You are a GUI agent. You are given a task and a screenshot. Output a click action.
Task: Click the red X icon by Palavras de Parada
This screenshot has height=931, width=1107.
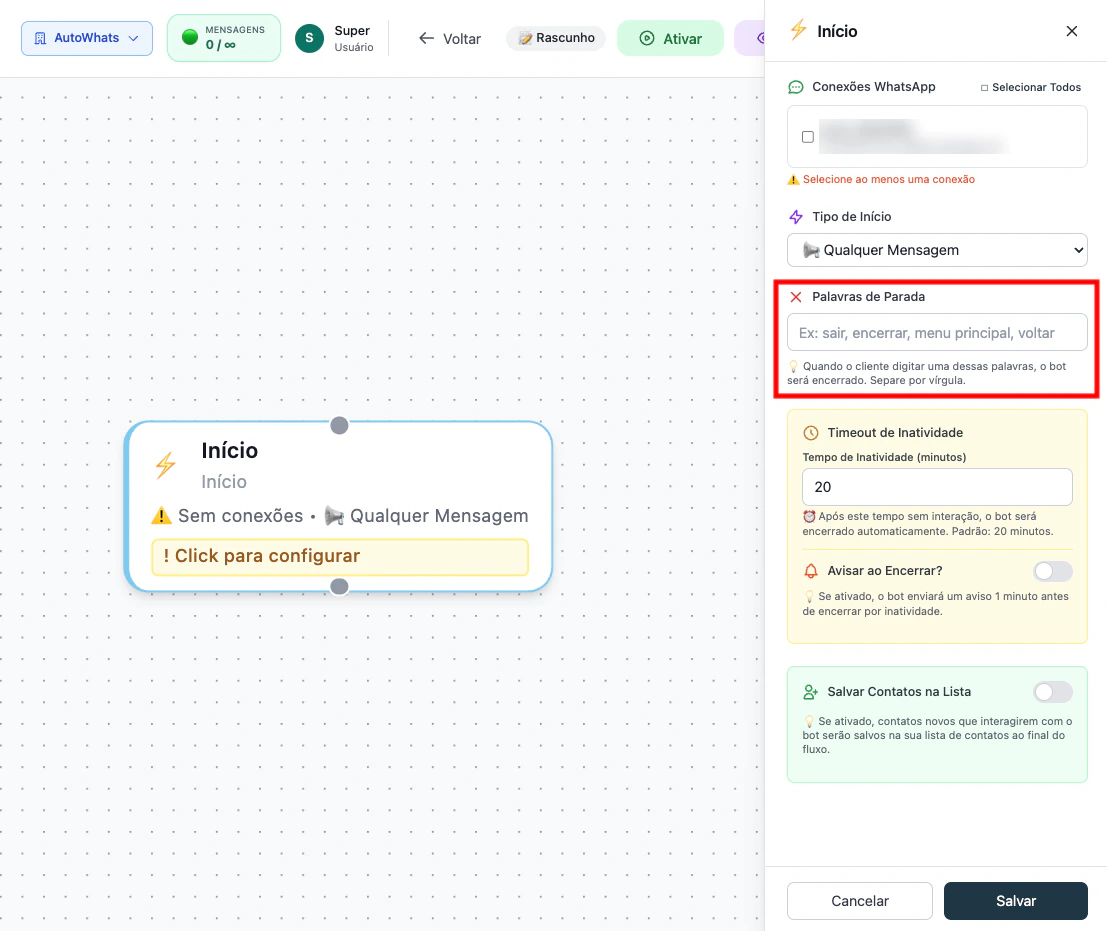coord(796,297)
